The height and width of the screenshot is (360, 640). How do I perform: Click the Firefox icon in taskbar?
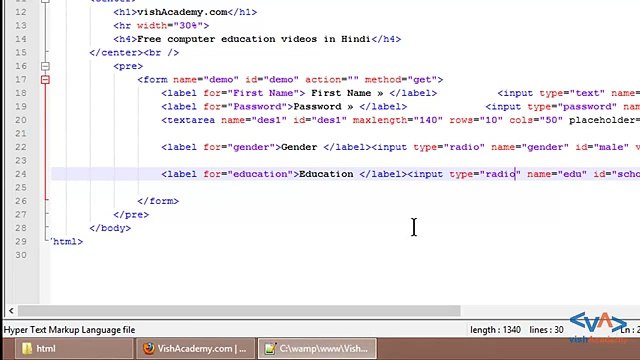point(149,348)
